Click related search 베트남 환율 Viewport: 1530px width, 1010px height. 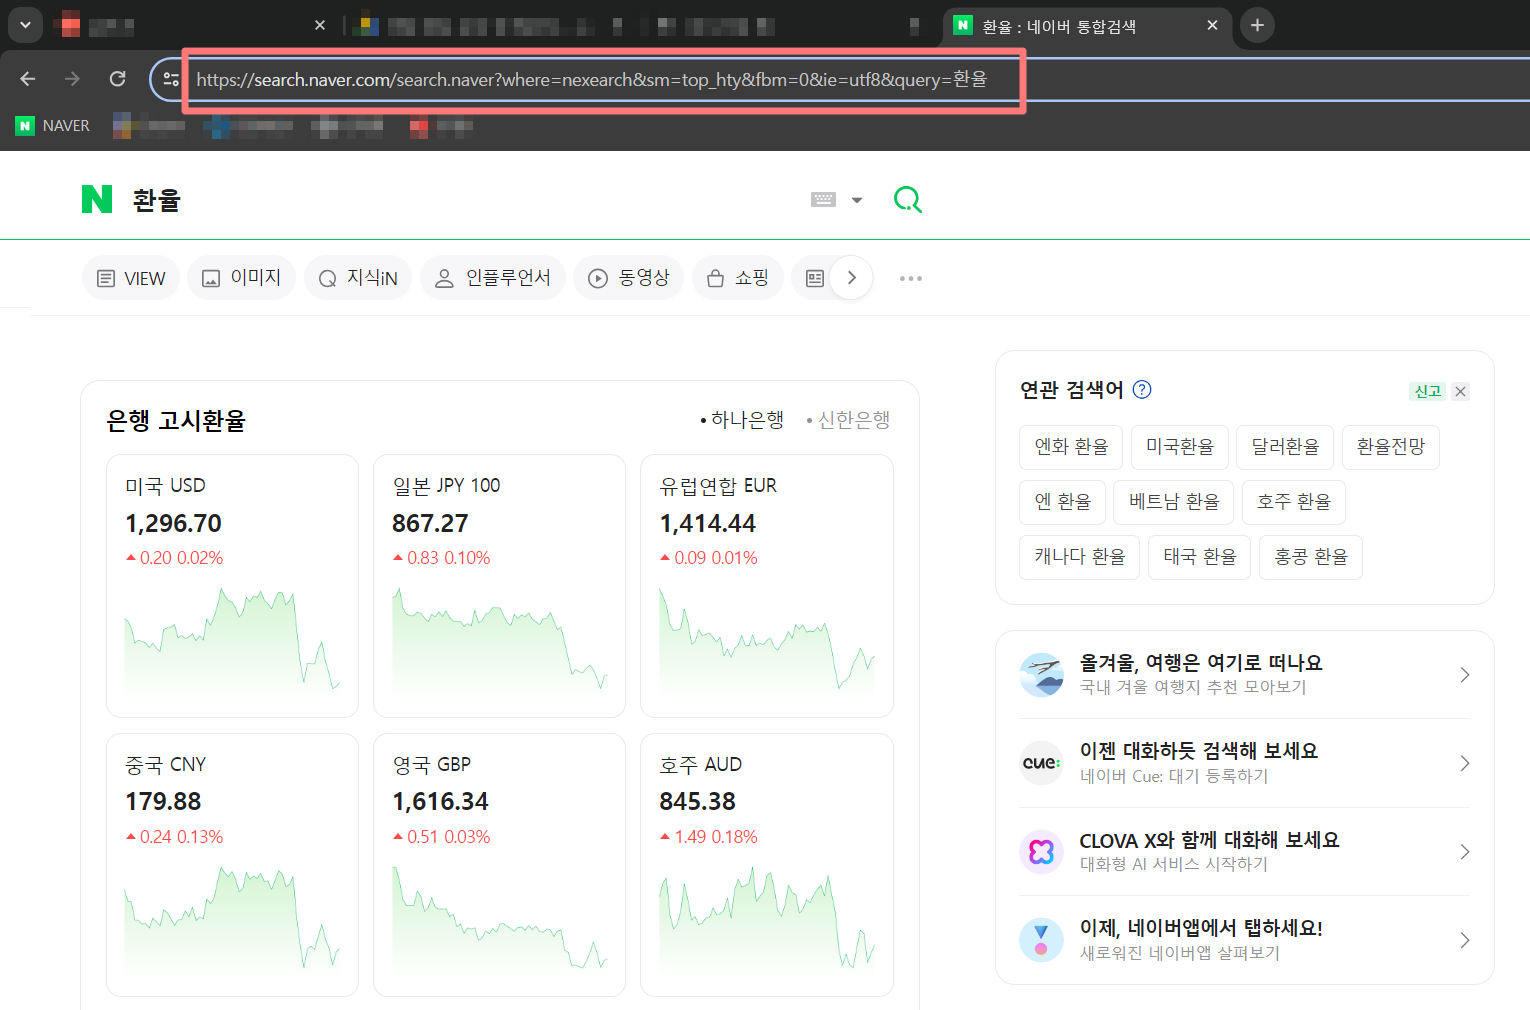(x=1174, y=502)
